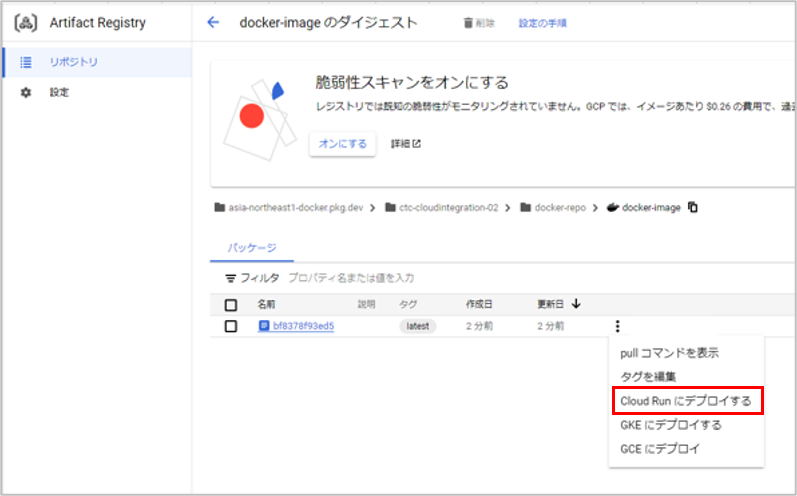Viewport: 797px width, 496px height.
Task: Choose GKE にデプロイする menu entry
Action: [671, 425]
